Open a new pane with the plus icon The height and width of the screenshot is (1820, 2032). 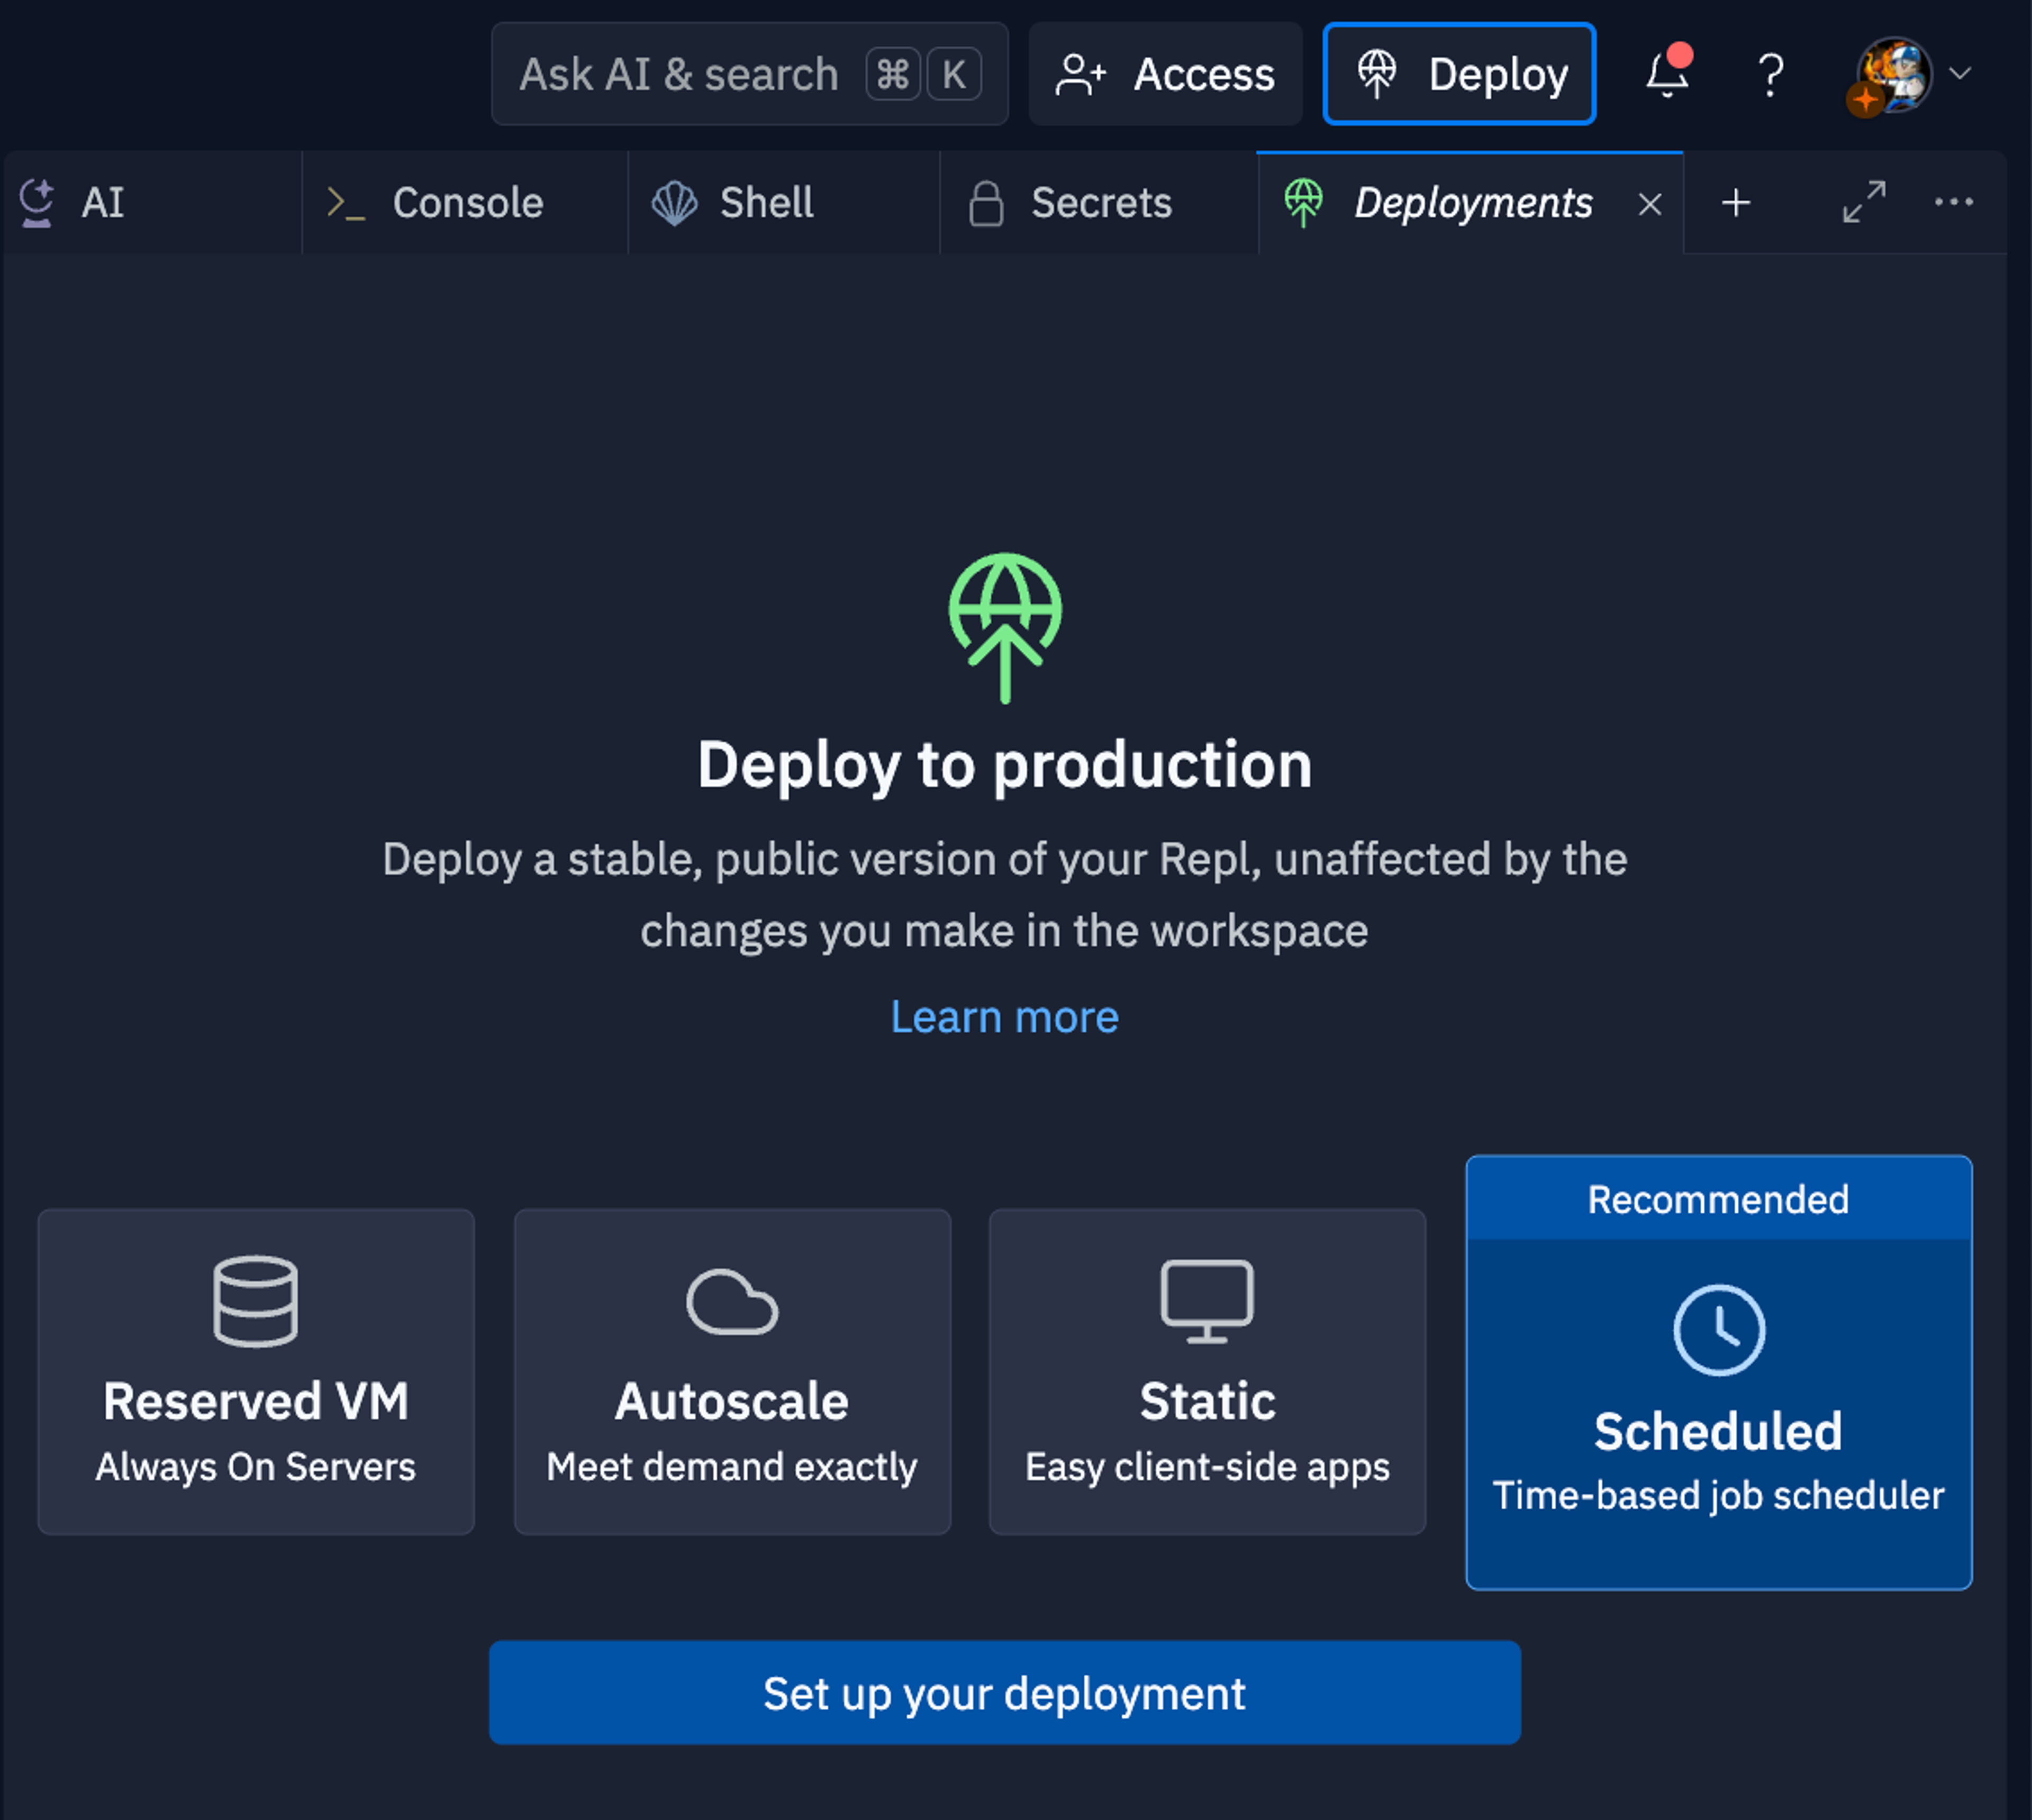click(x=1735, y=203)
